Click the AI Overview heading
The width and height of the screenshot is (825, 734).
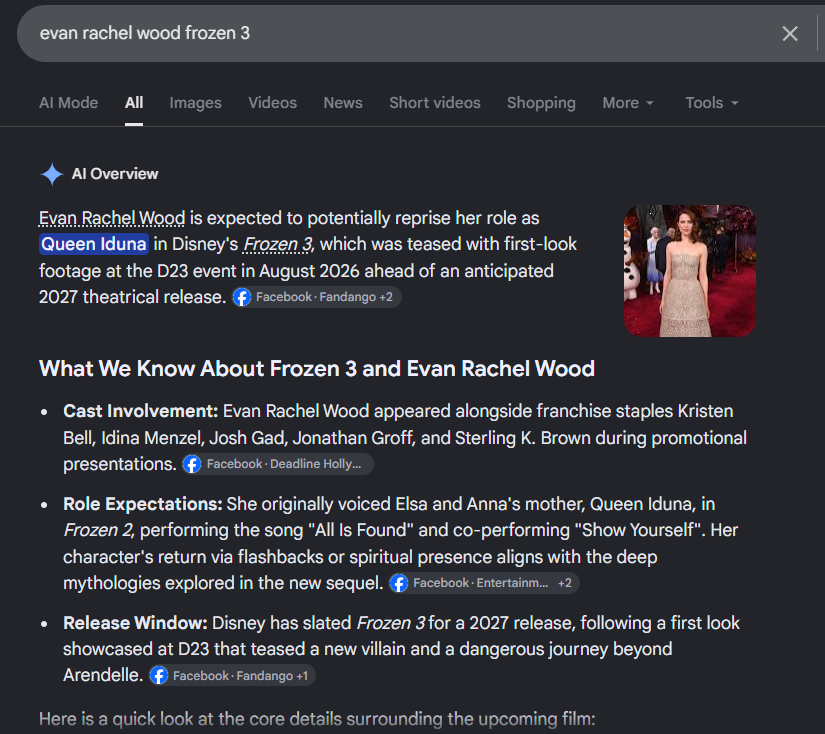[x=115, y=174]
